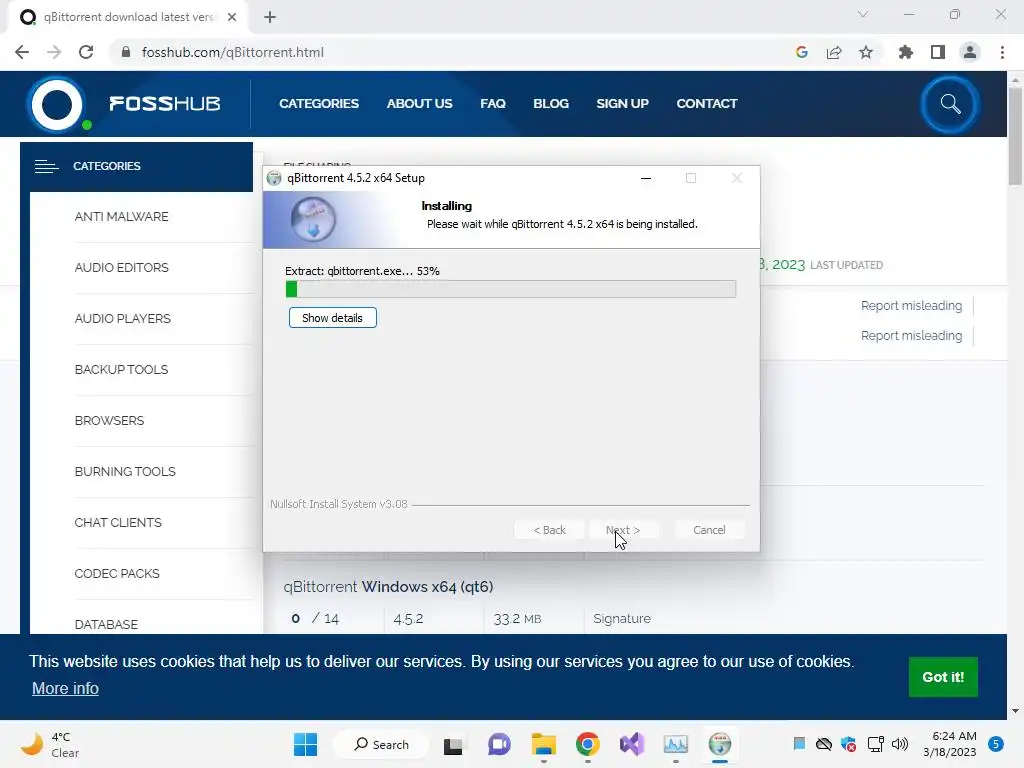Screen dimensions: 1024x768
Task: Select the DATABASE category
Action: (106, 624)
